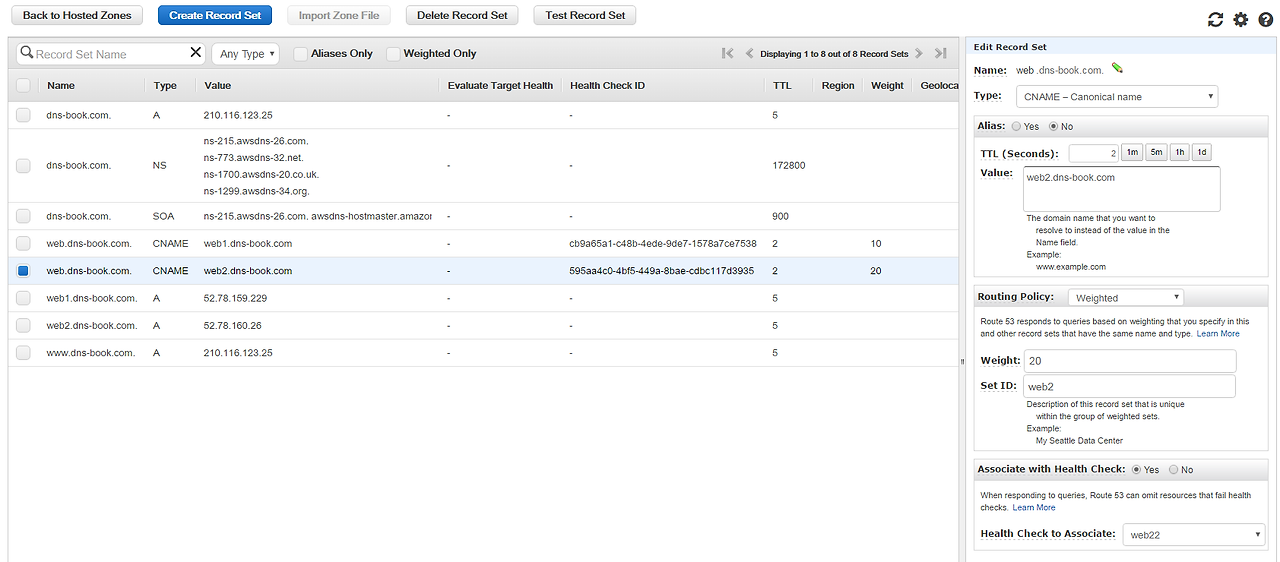The height and width of the screenshot is (562, 1280).
Task: Go to the previous page of records
Action: 749,54
